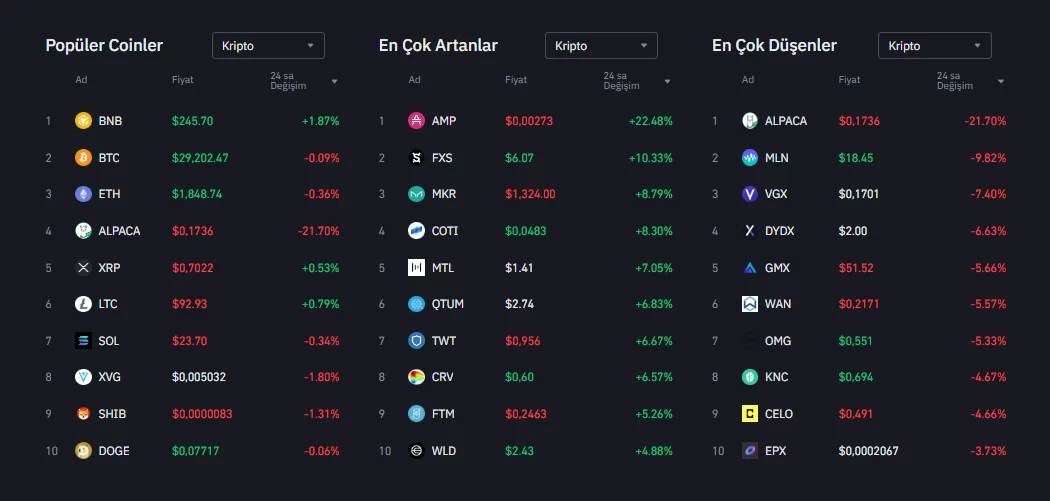Open the Kripto dropdown under En Çok Artanlar

(601, 45)
